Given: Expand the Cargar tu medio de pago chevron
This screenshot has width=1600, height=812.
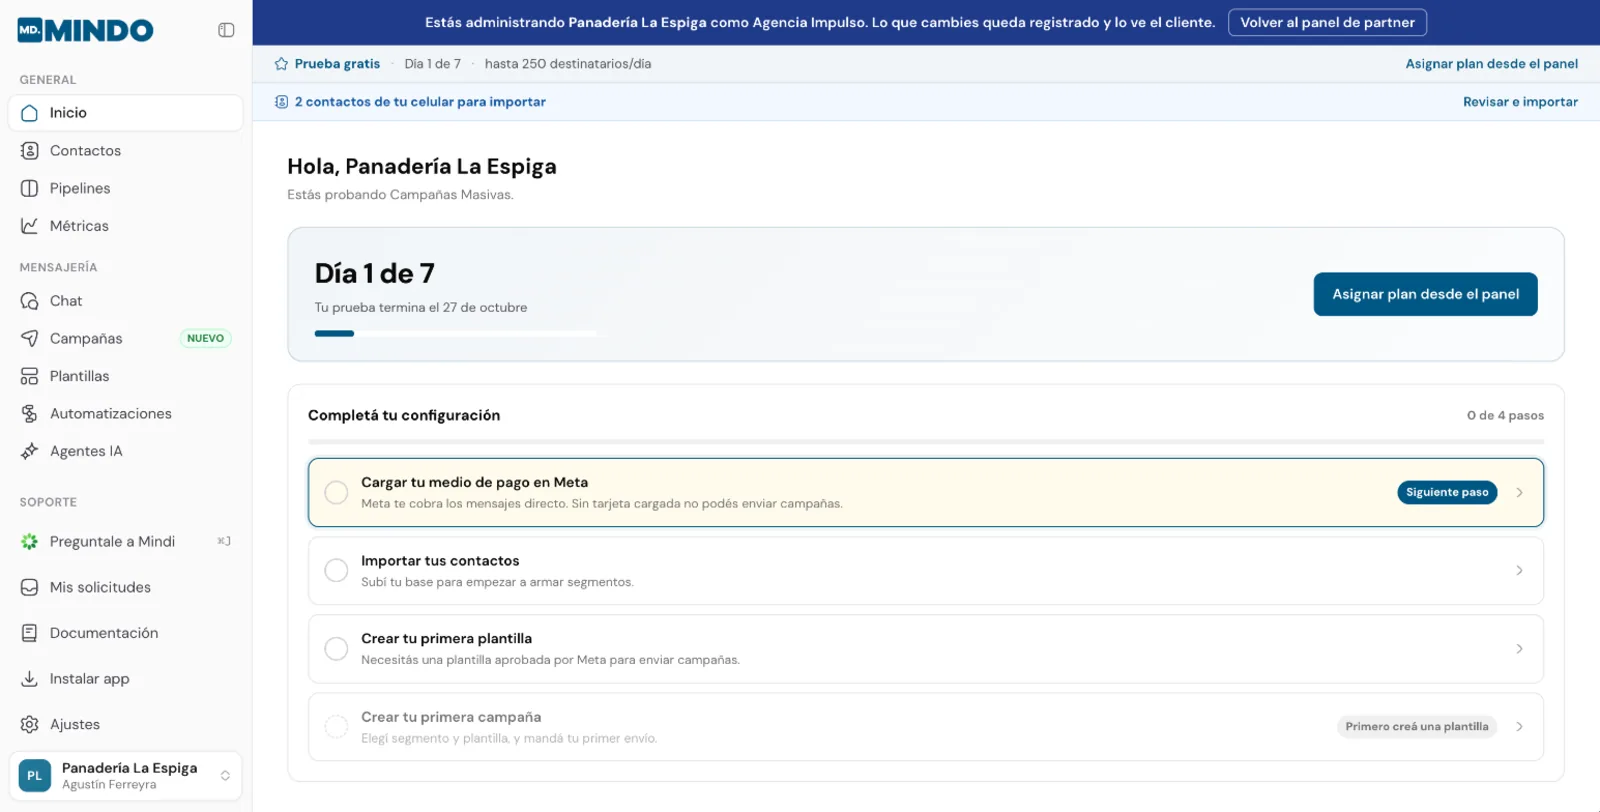Looking at the screenshot, I should pos(1519,492).
